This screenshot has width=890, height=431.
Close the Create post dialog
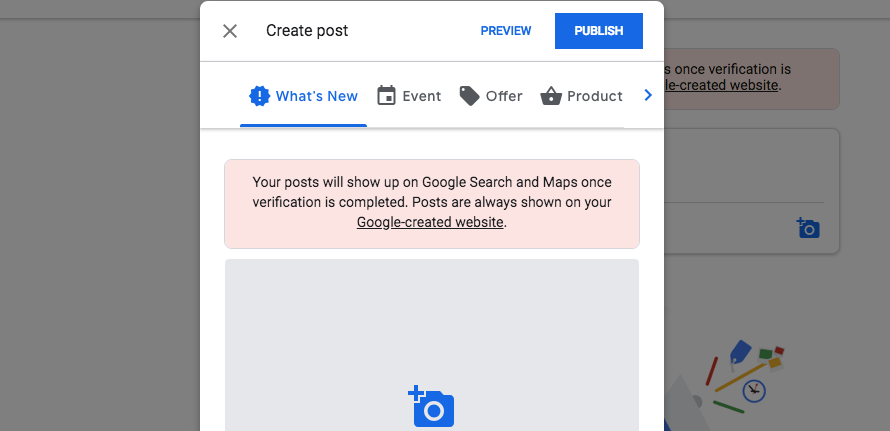point(230,31)
